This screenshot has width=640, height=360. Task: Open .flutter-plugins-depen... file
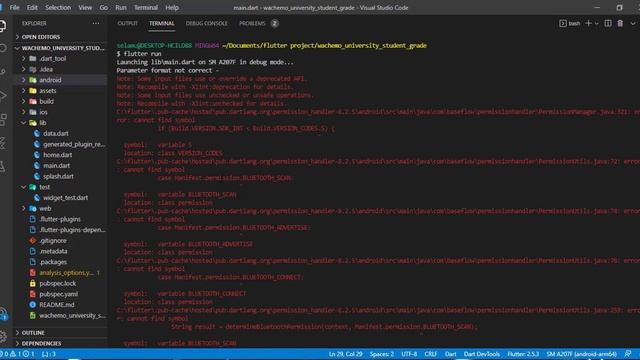[x=72, y=230]
